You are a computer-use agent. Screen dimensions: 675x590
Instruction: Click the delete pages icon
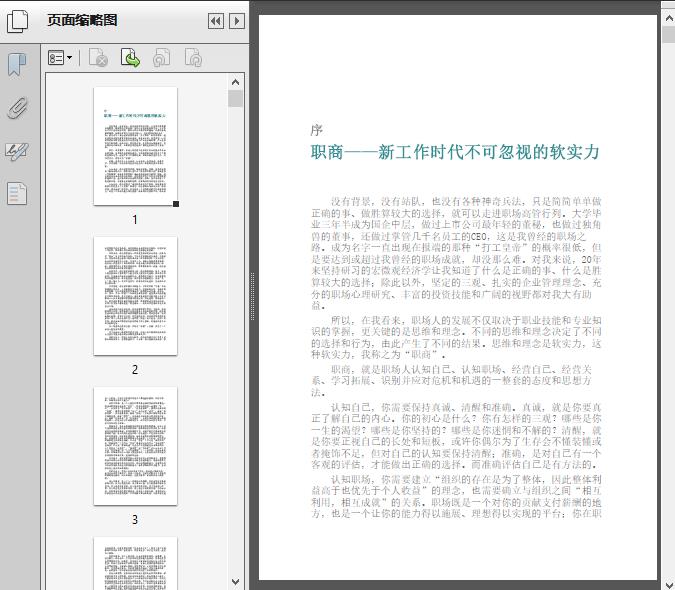point(98,58)
